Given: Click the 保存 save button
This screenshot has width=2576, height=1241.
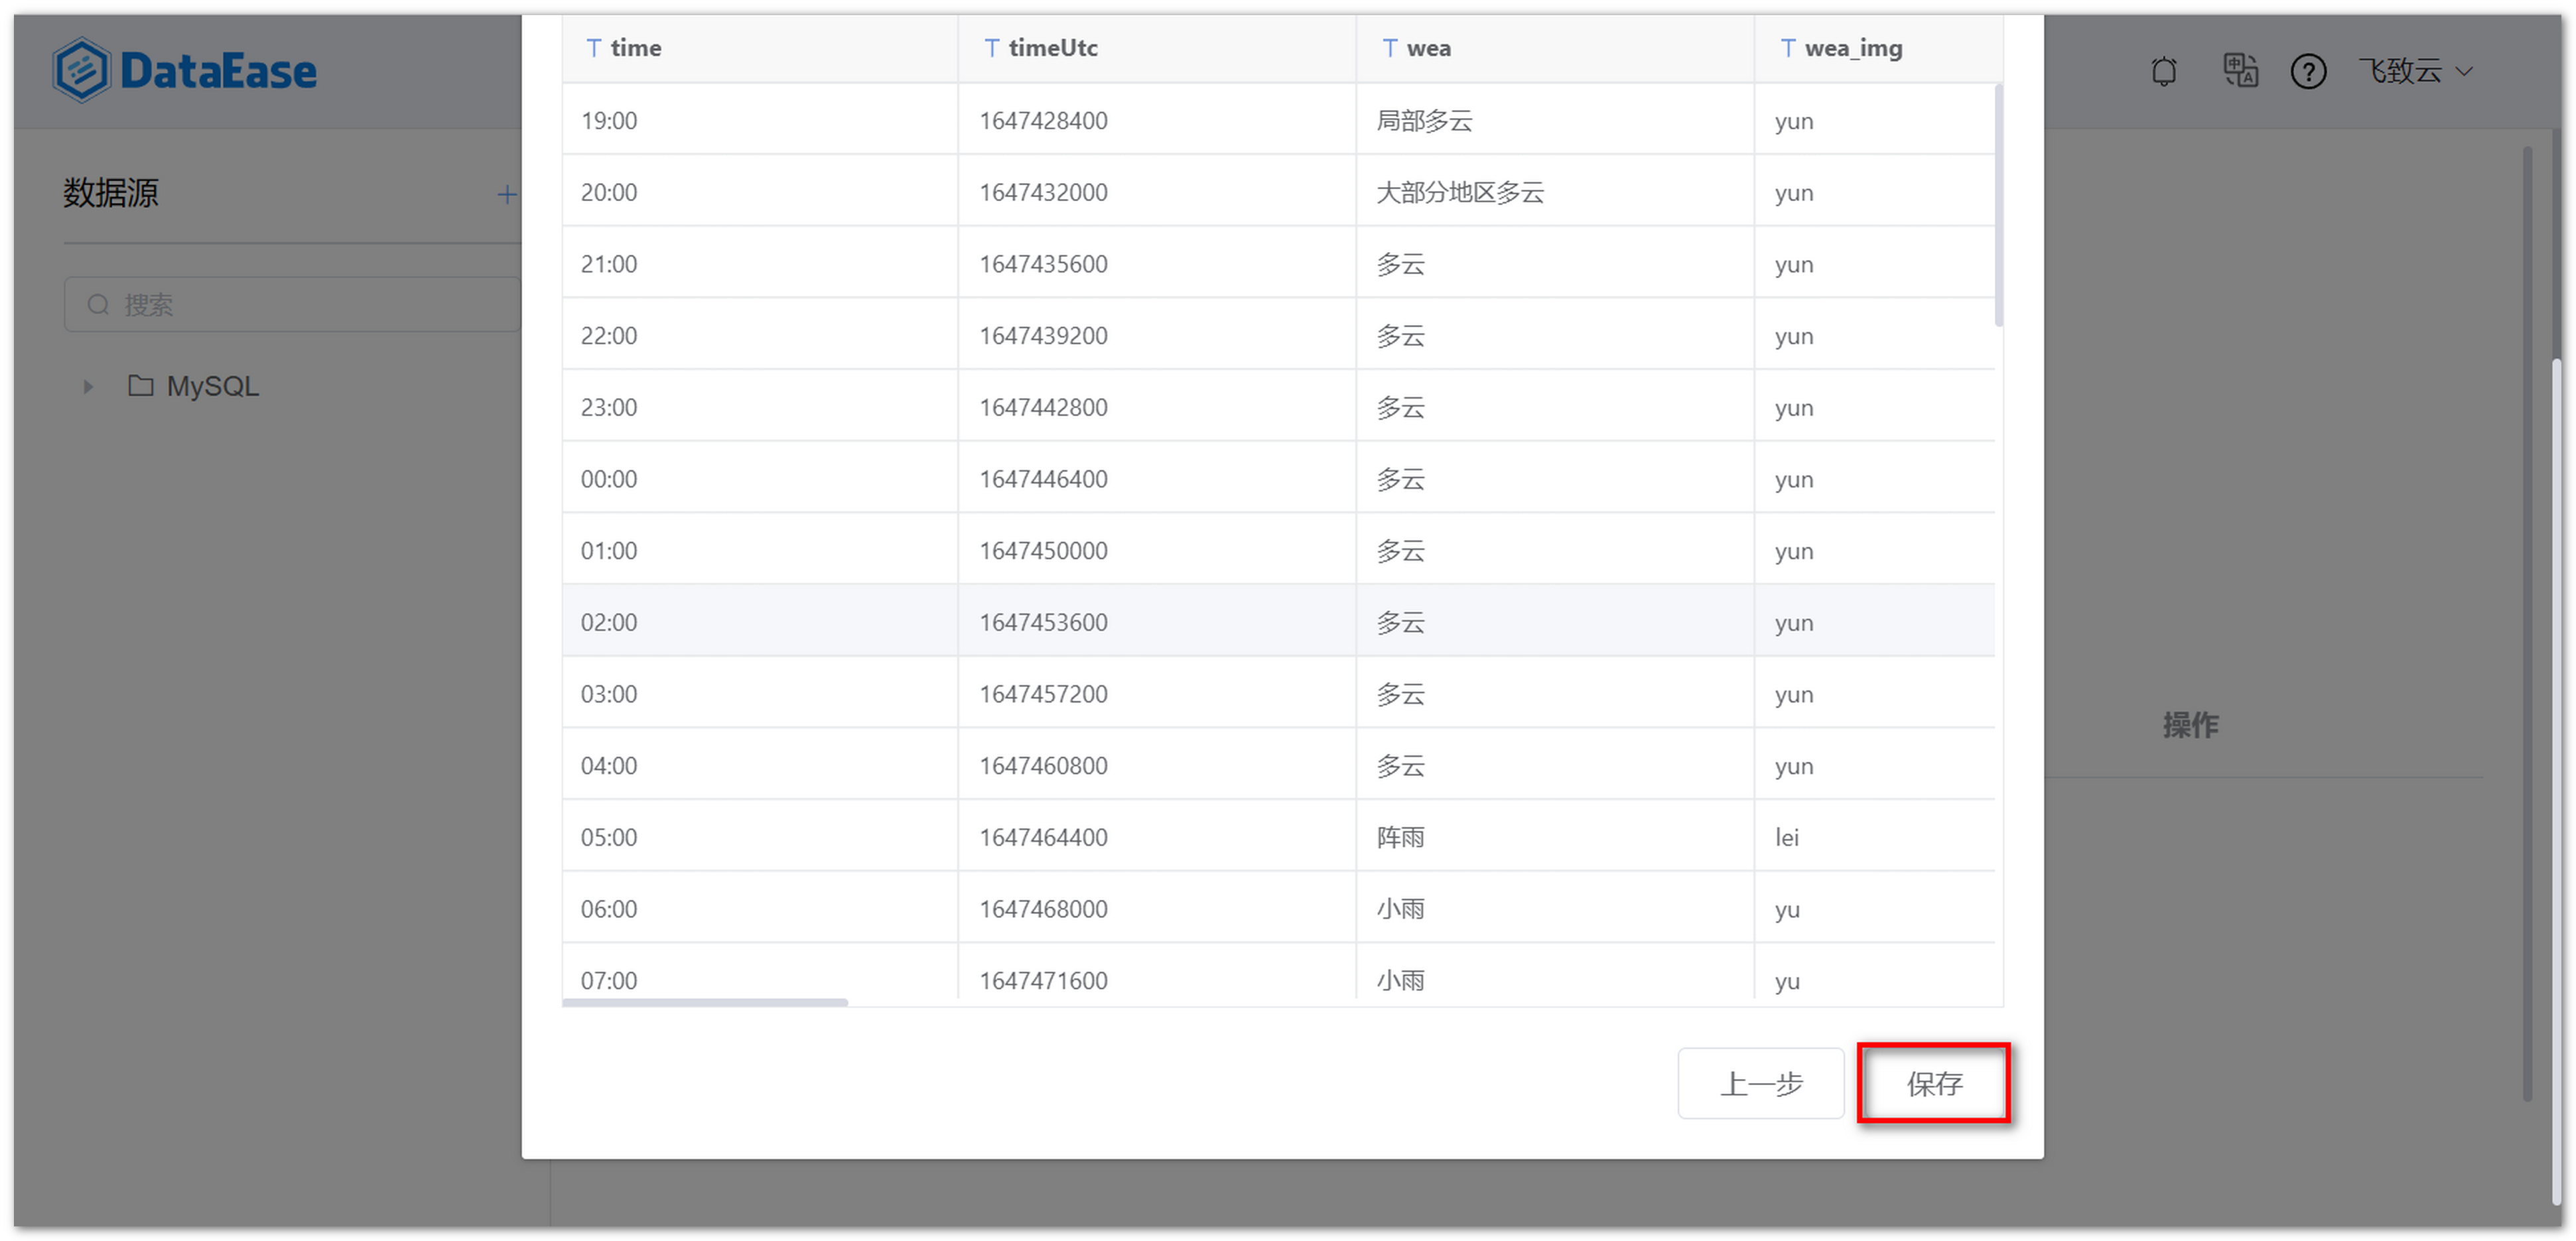Looking at the screenshot, I should coord(1933,1083).
